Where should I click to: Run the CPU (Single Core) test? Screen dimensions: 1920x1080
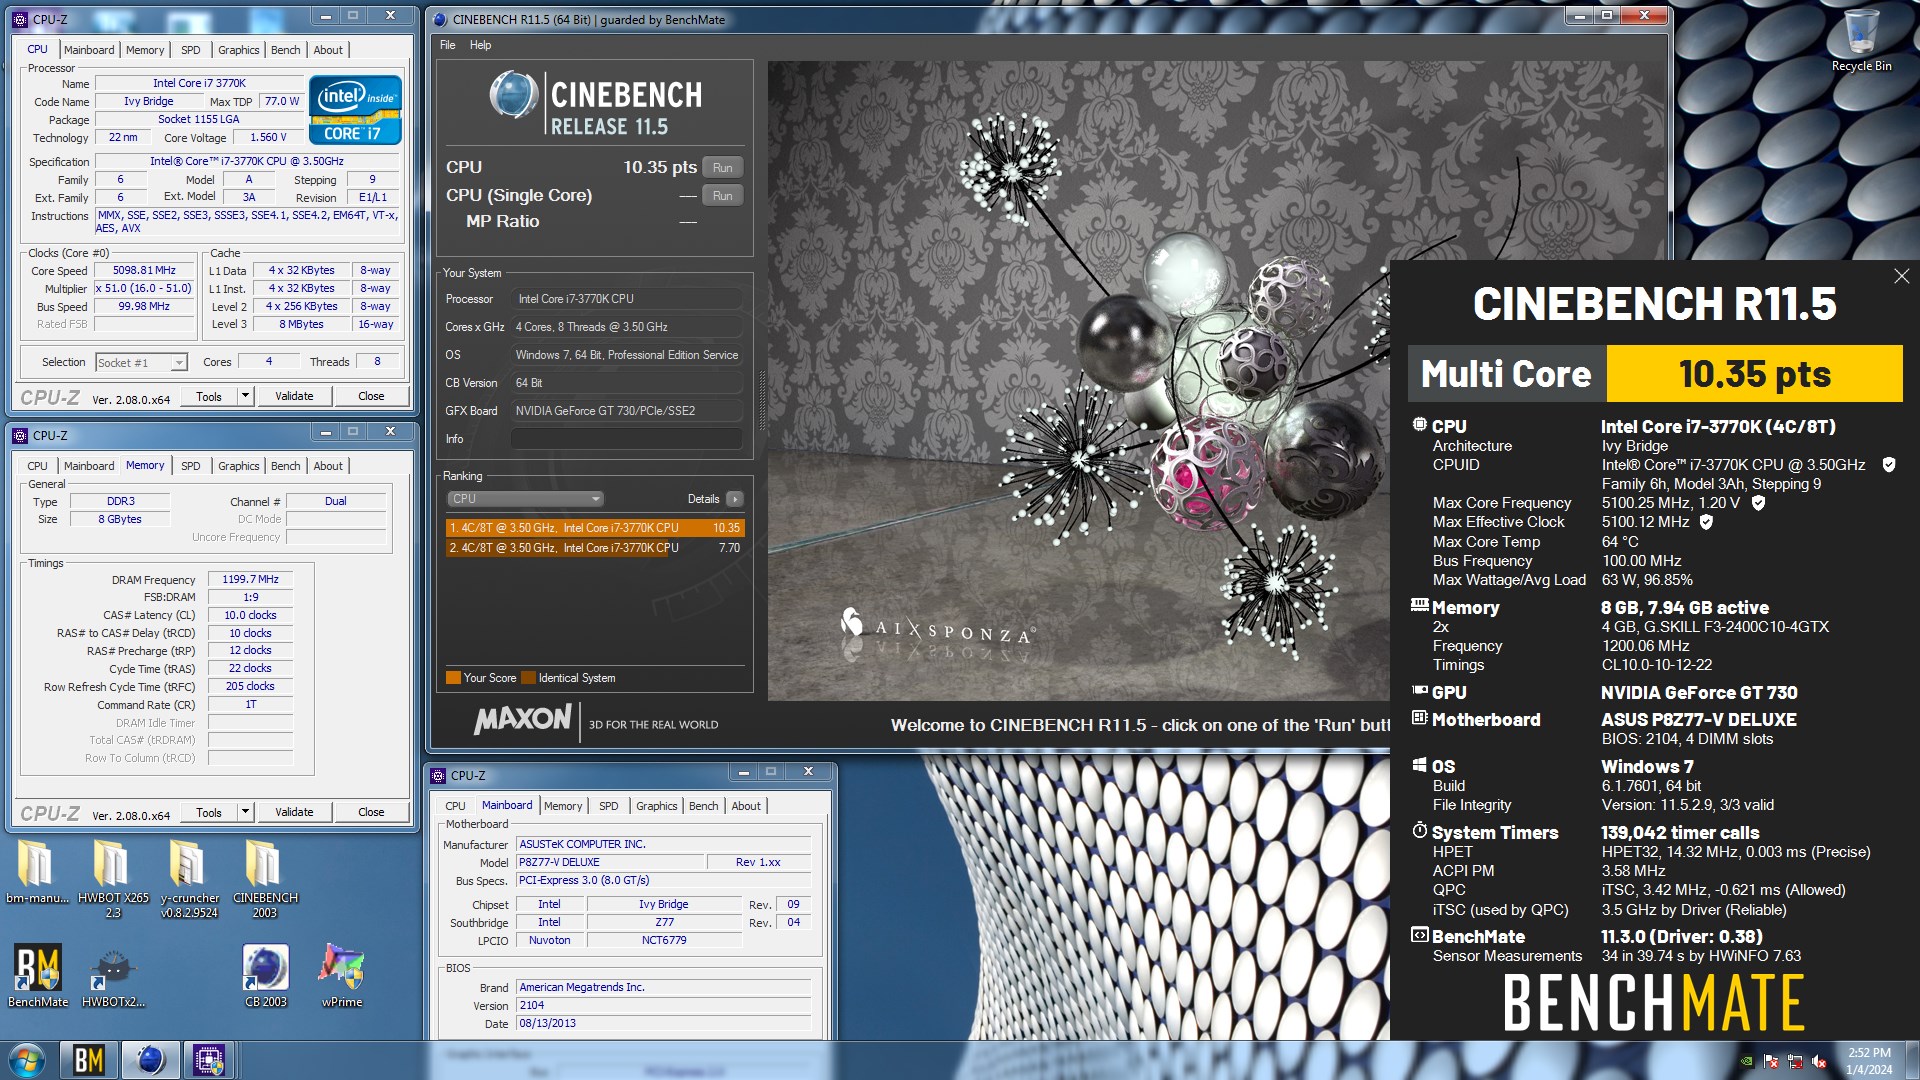[x=723, y=196]
